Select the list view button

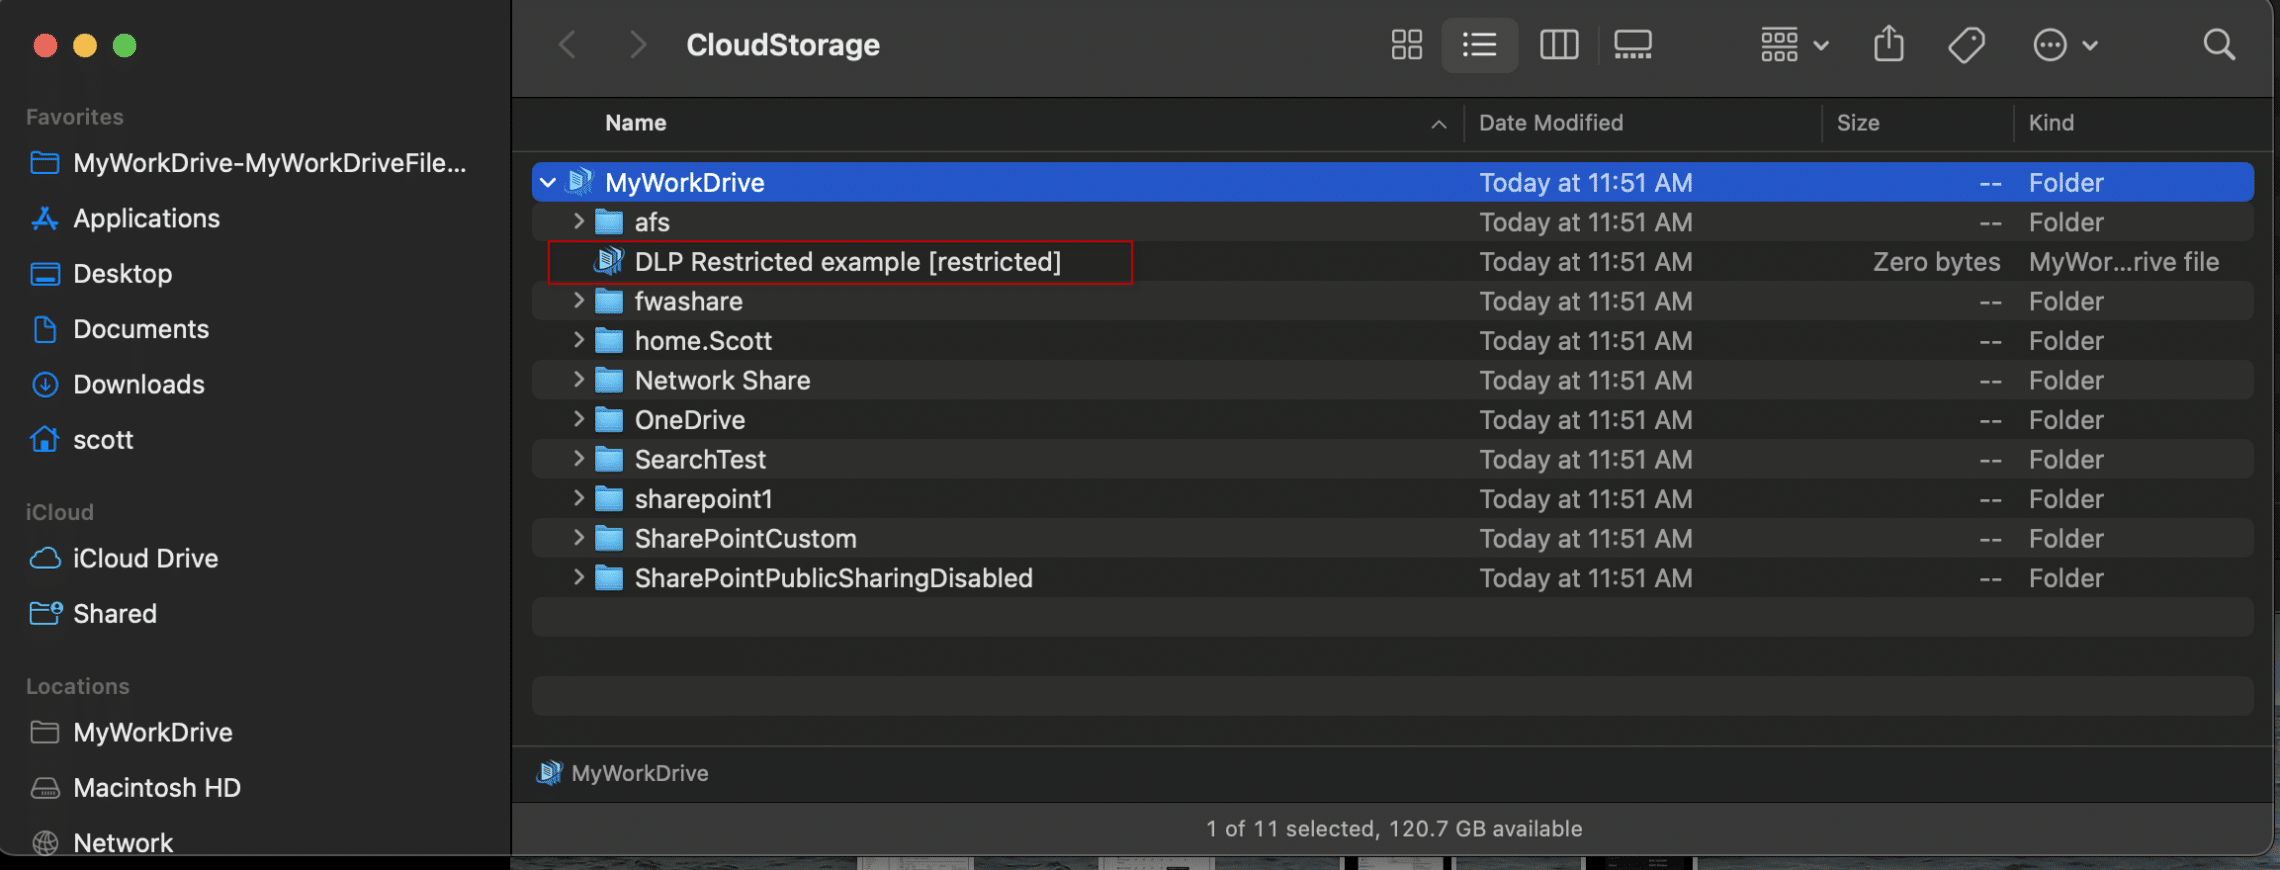click(1479, 45)
